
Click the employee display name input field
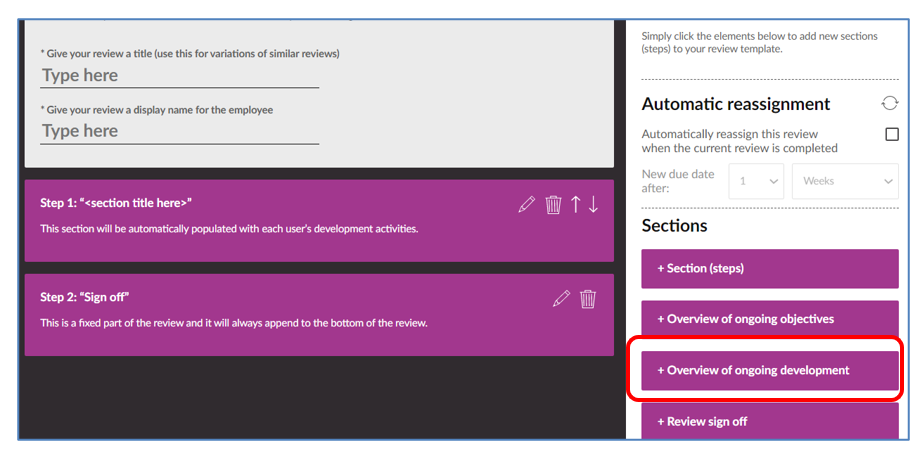pos(180,131)
